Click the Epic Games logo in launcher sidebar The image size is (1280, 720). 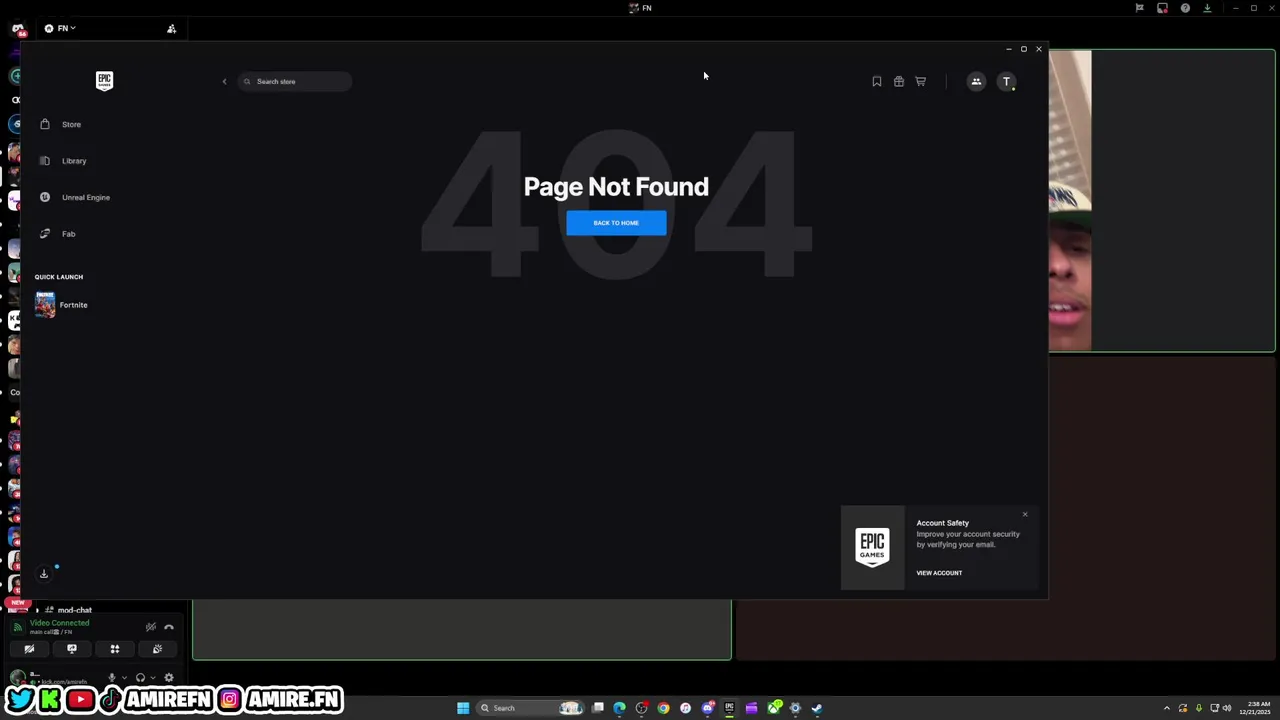(x=104, y=81)
